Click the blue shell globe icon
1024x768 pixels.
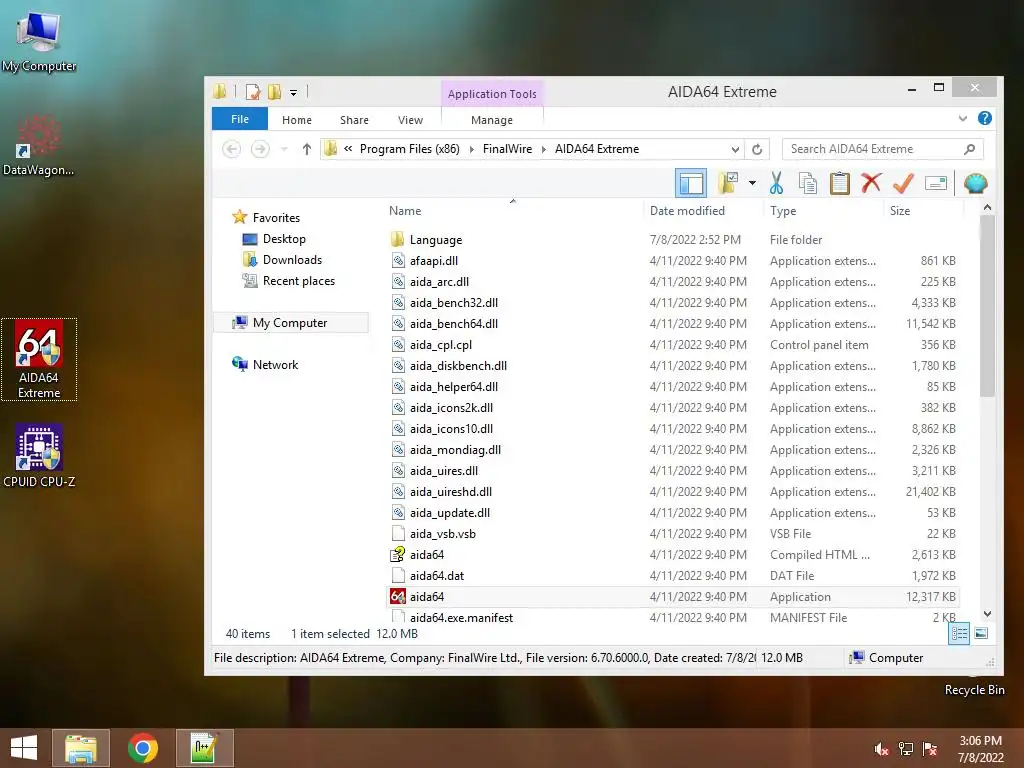pyautogui.click(x=976, y=184)
